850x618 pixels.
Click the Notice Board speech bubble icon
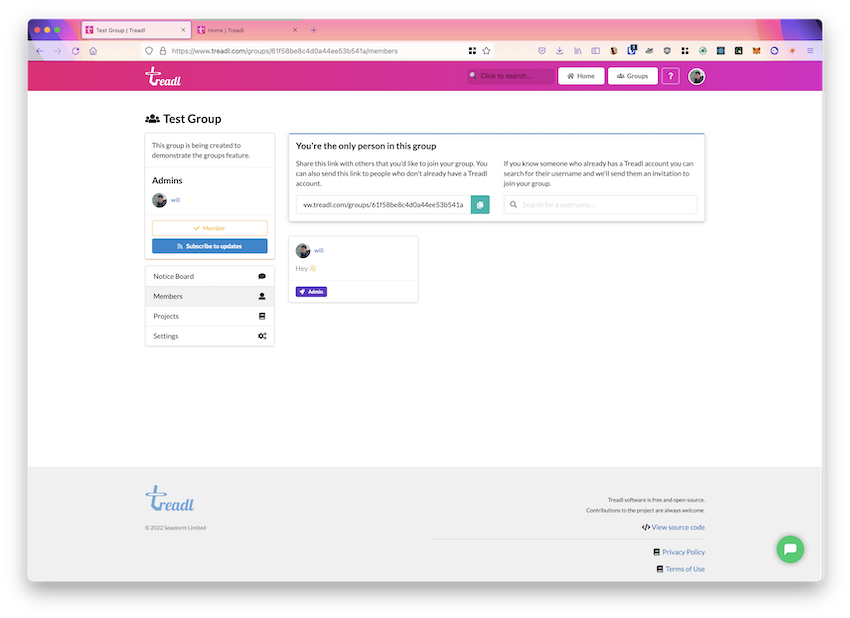pos(262,276)
